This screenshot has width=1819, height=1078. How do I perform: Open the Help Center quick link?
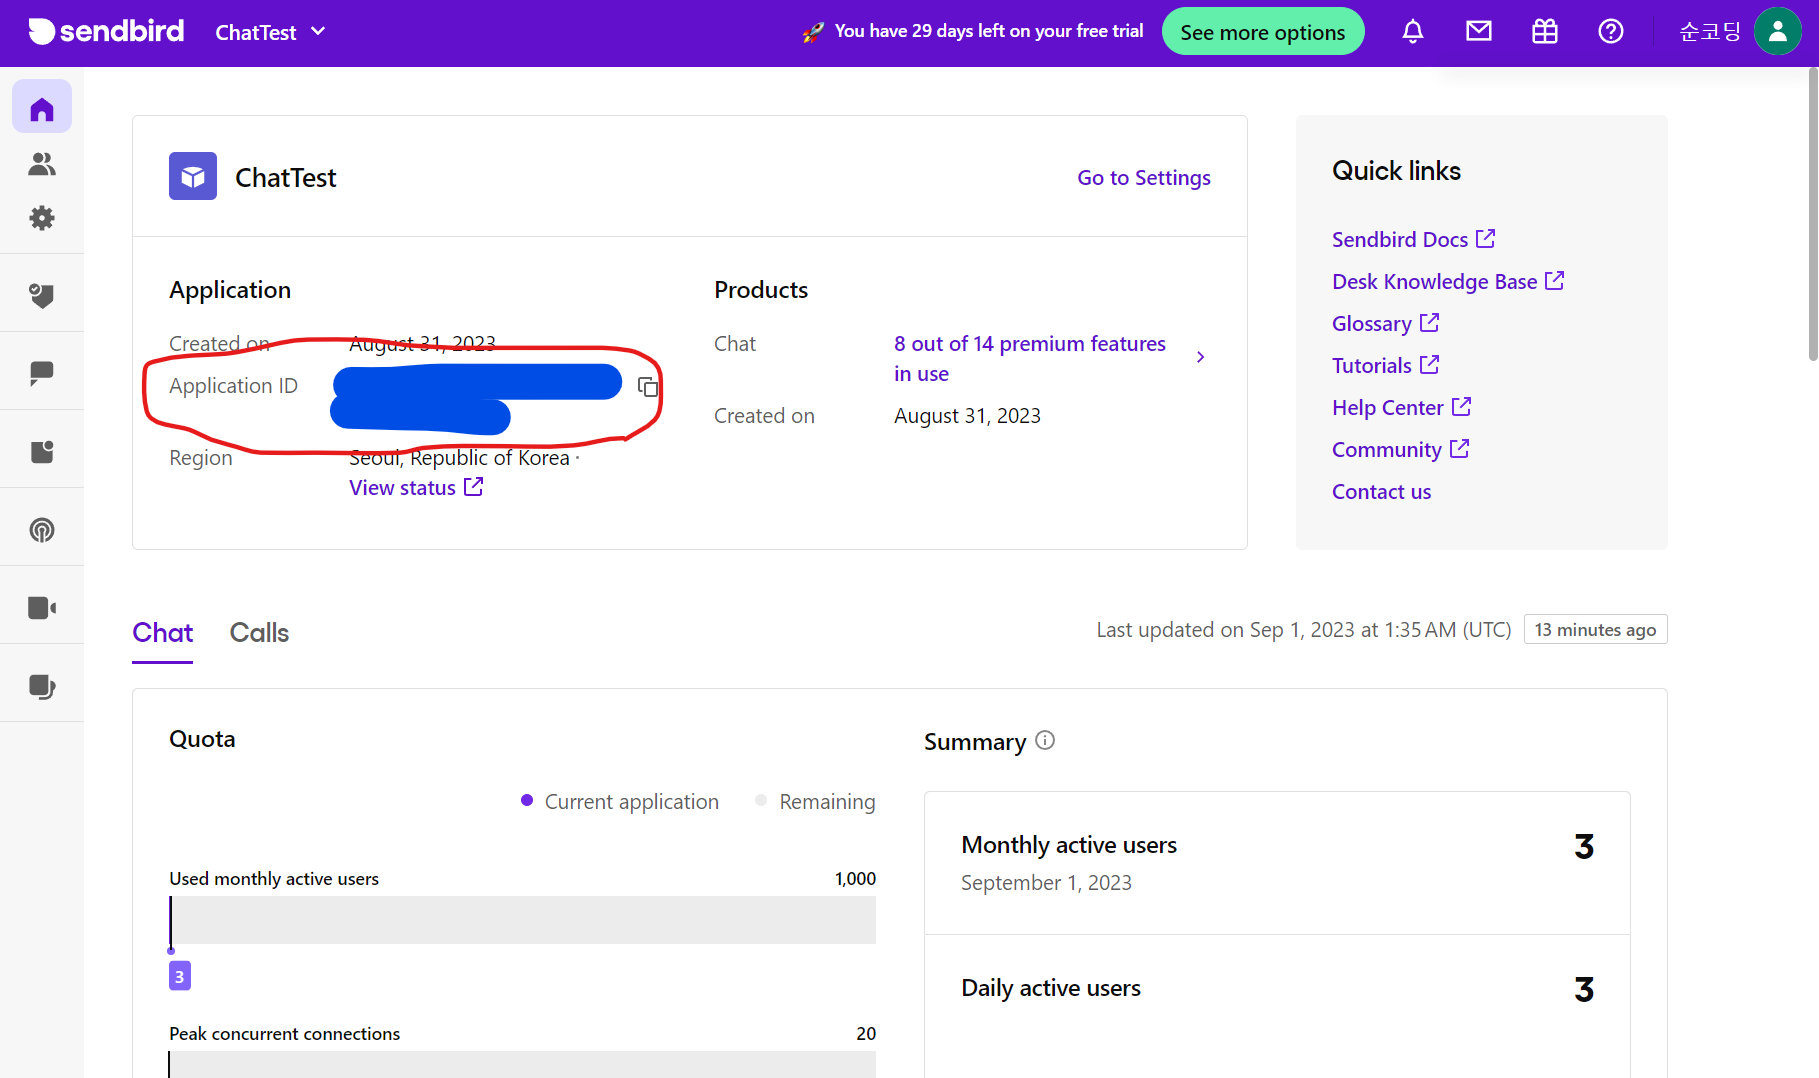(x=1401, y=408)
